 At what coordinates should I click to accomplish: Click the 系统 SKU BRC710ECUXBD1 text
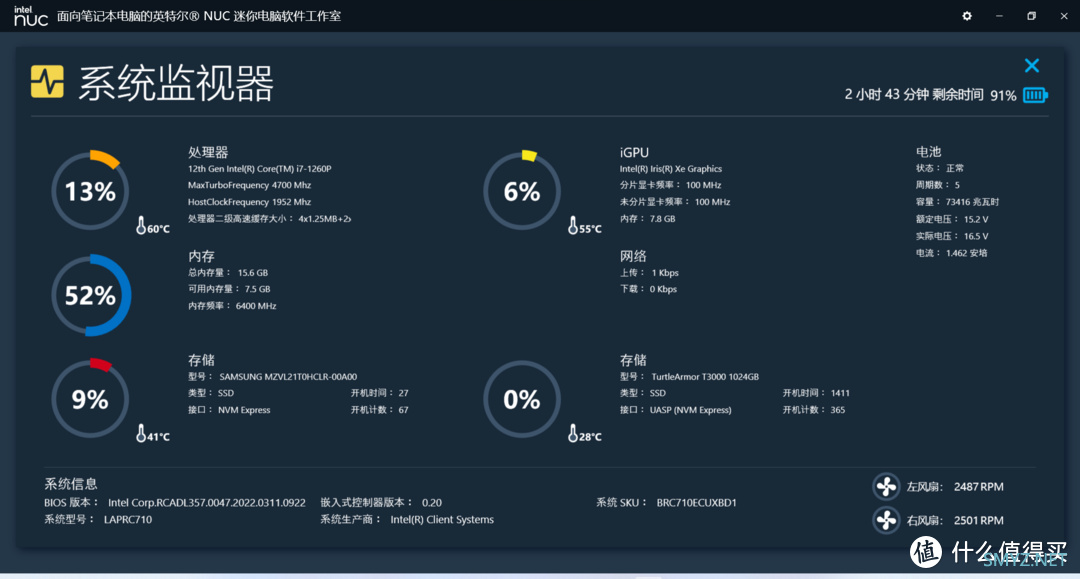(x=666, y=503)
